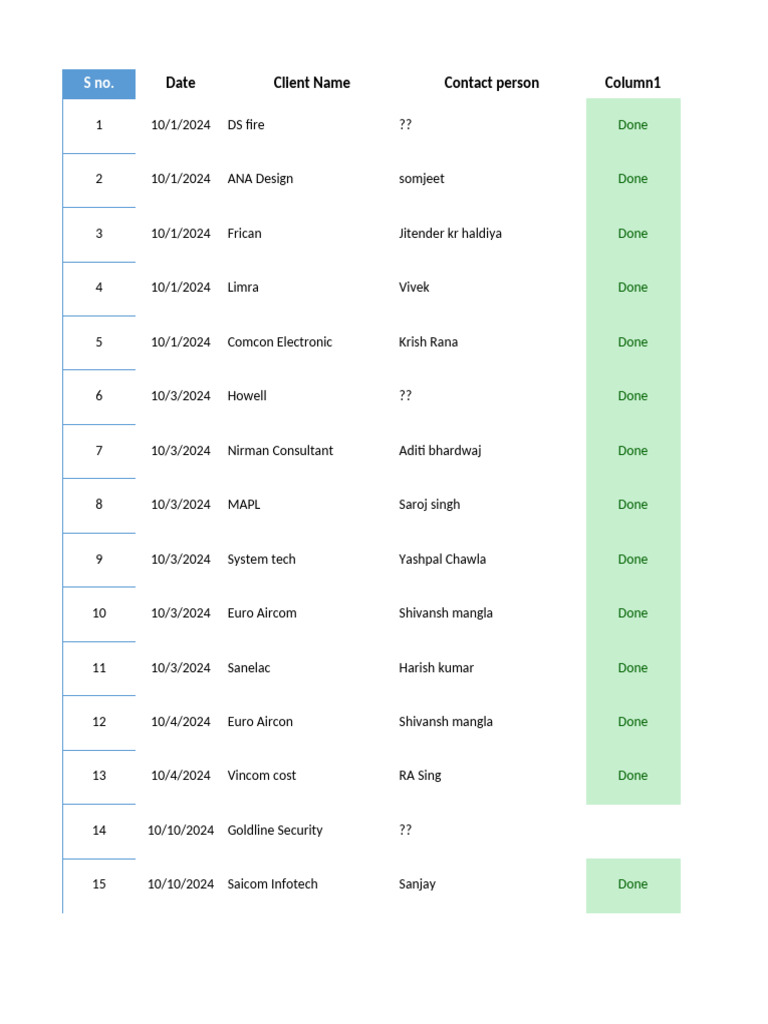Viewport: 768px width, 1024px height.
Task: Select the 'DS fire' client cell
Action: [246, 125]
